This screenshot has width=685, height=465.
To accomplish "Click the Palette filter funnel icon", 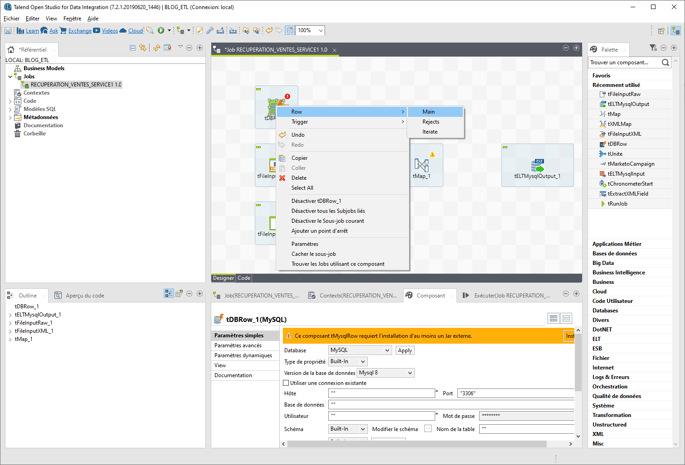I will (653, 48).
